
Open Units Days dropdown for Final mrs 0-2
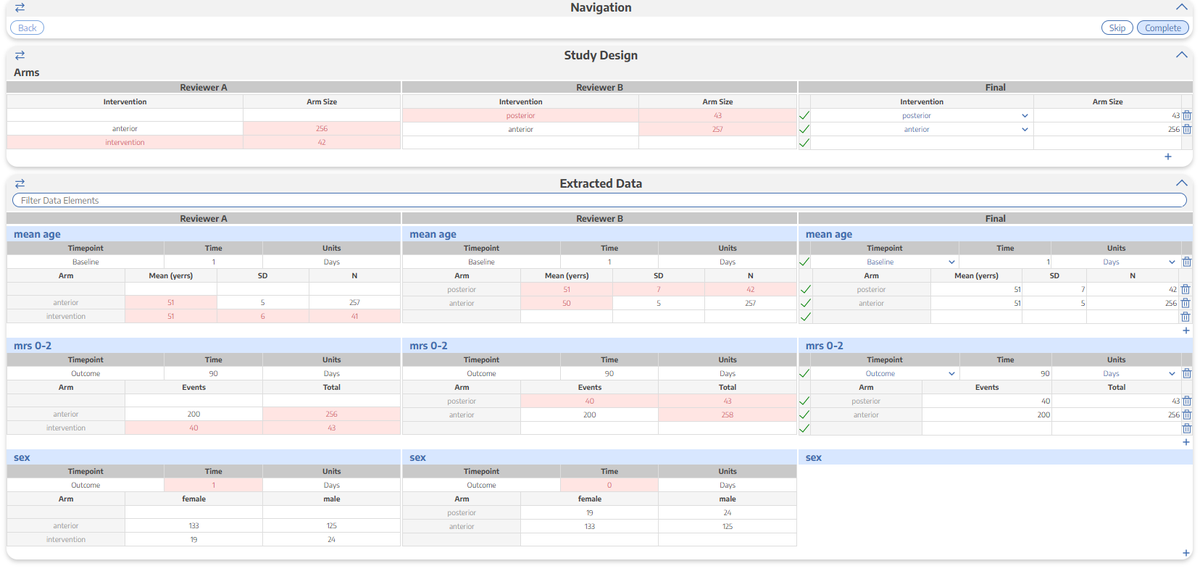pyautogui.click(x=1116, y=374)
